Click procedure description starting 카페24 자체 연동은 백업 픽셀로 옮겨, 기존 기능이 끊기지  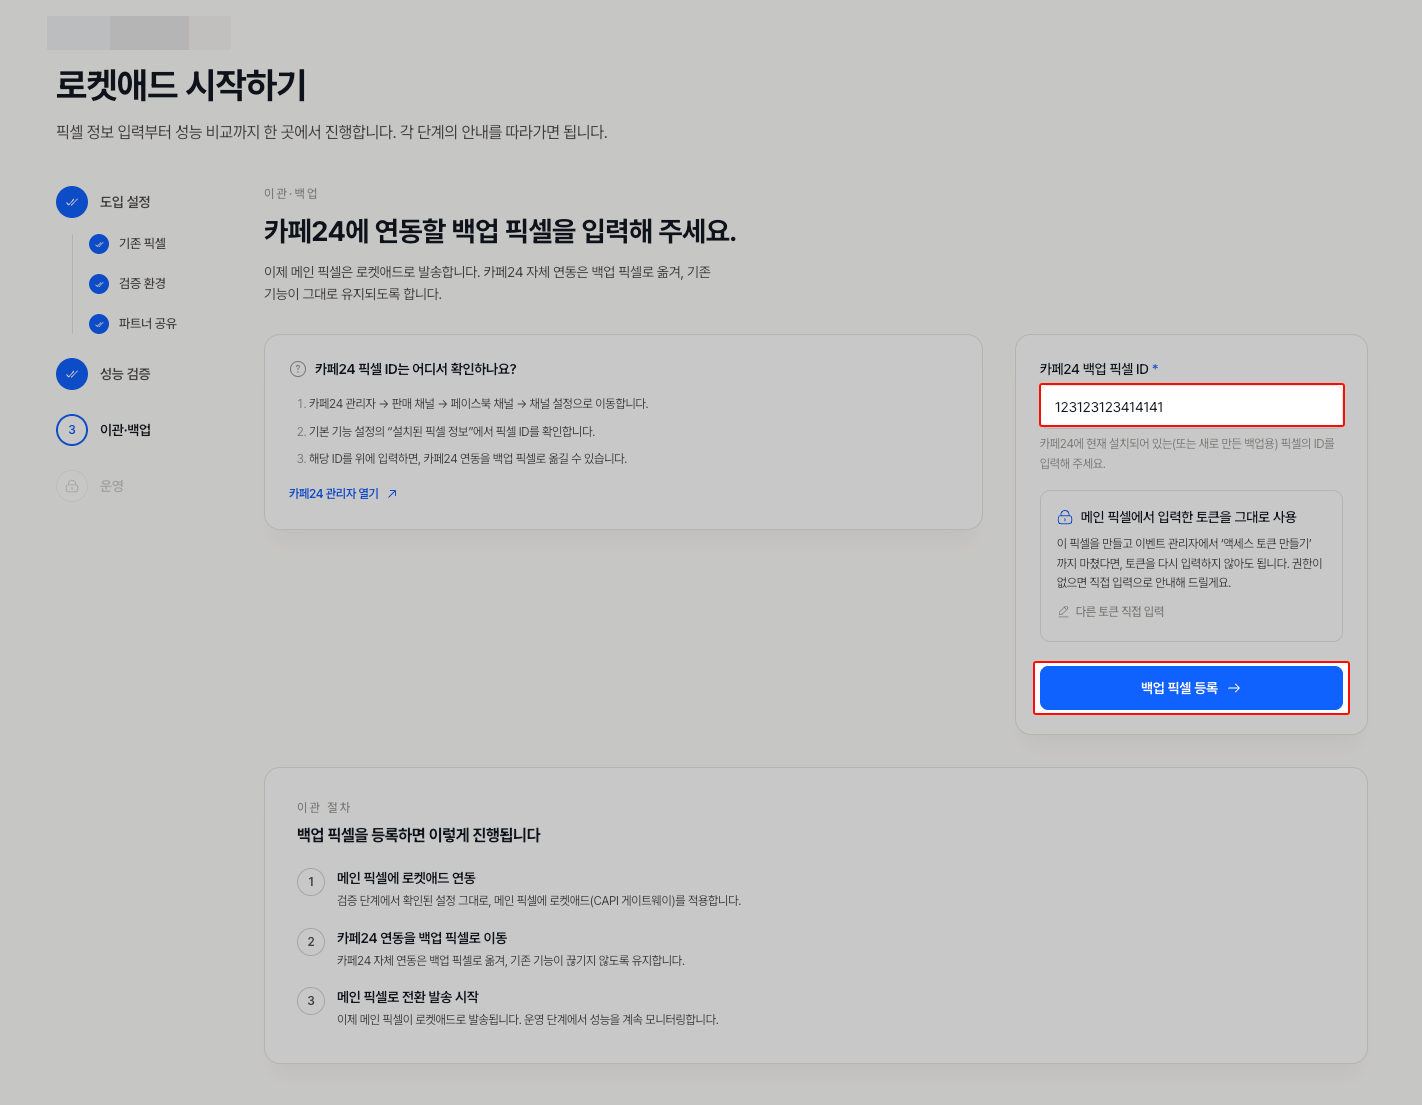pyautogui.click(x=511, y=961)
